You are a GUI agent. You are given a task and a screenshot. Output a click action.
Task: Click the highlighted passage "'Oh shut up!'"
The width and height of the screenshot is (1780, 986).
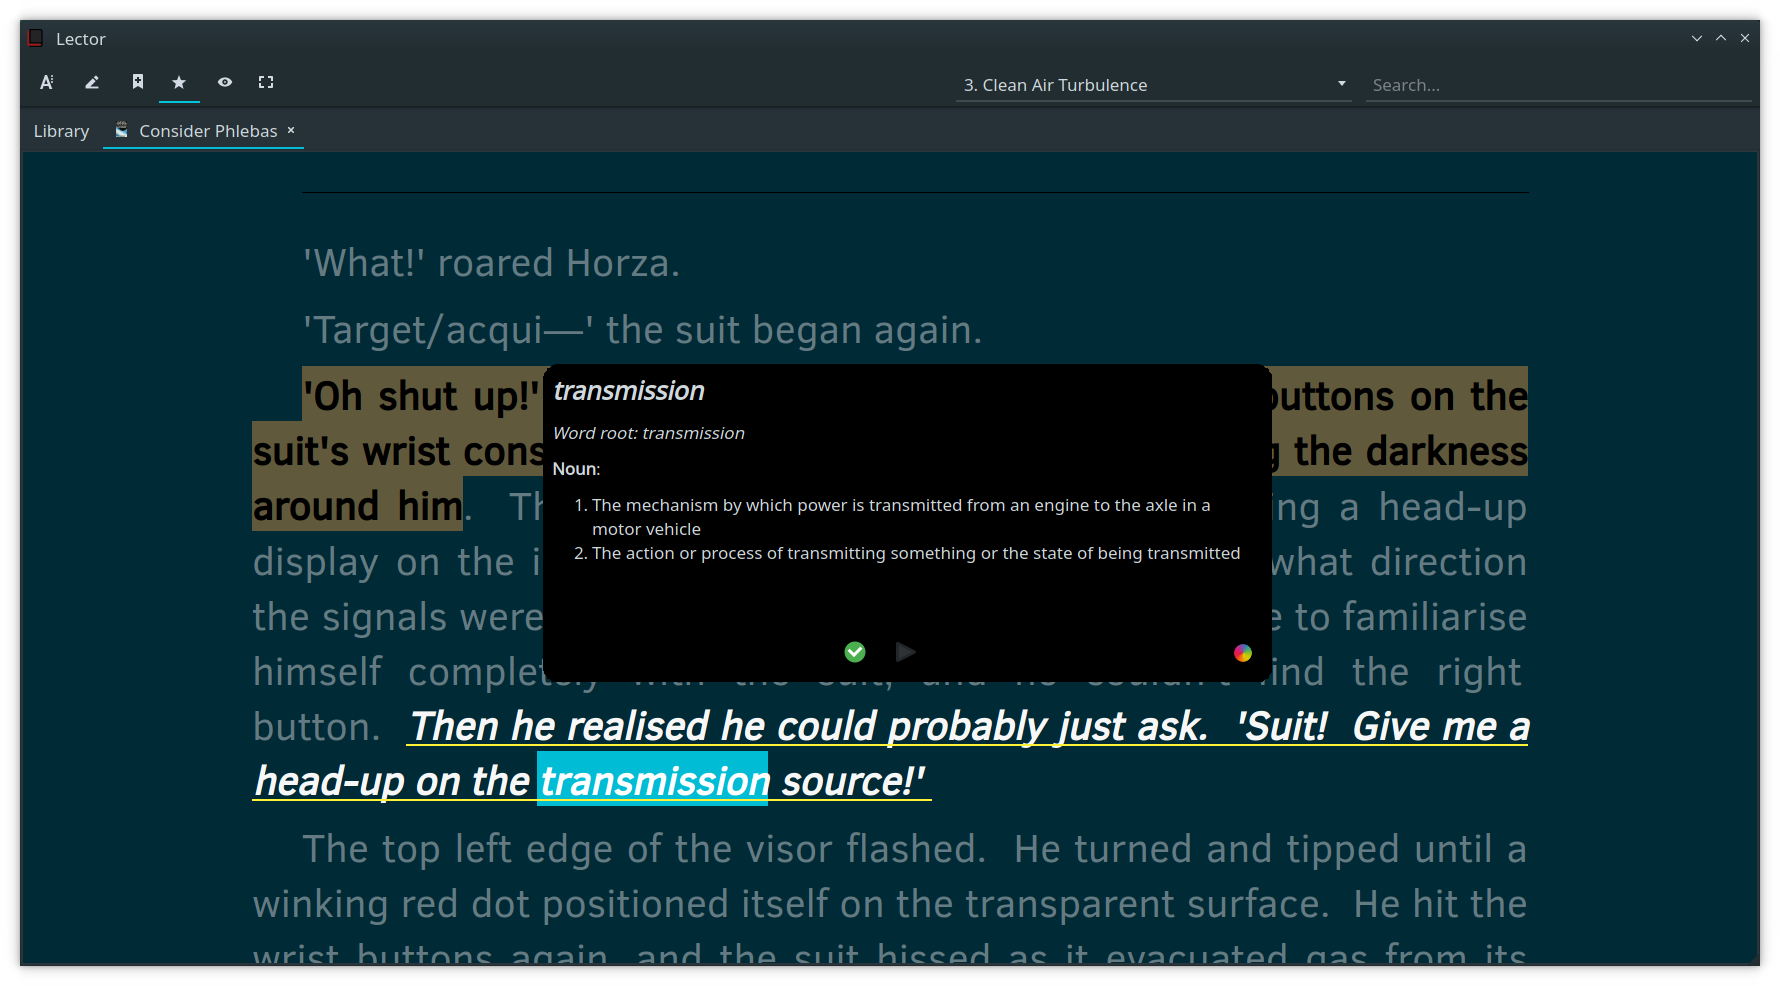pos(421,396)
